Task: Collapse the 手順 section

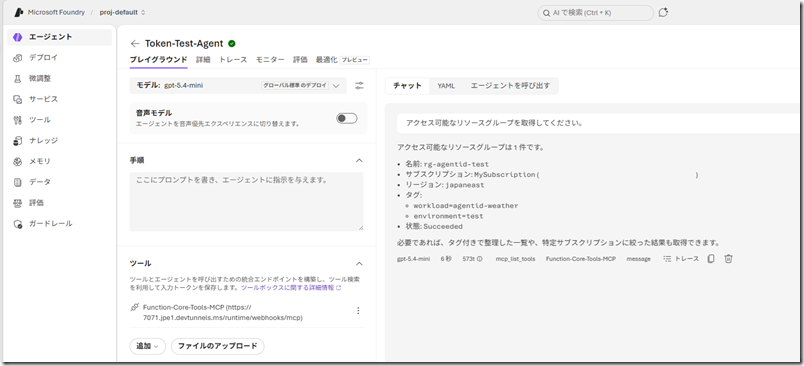Action: pos(359,160)
